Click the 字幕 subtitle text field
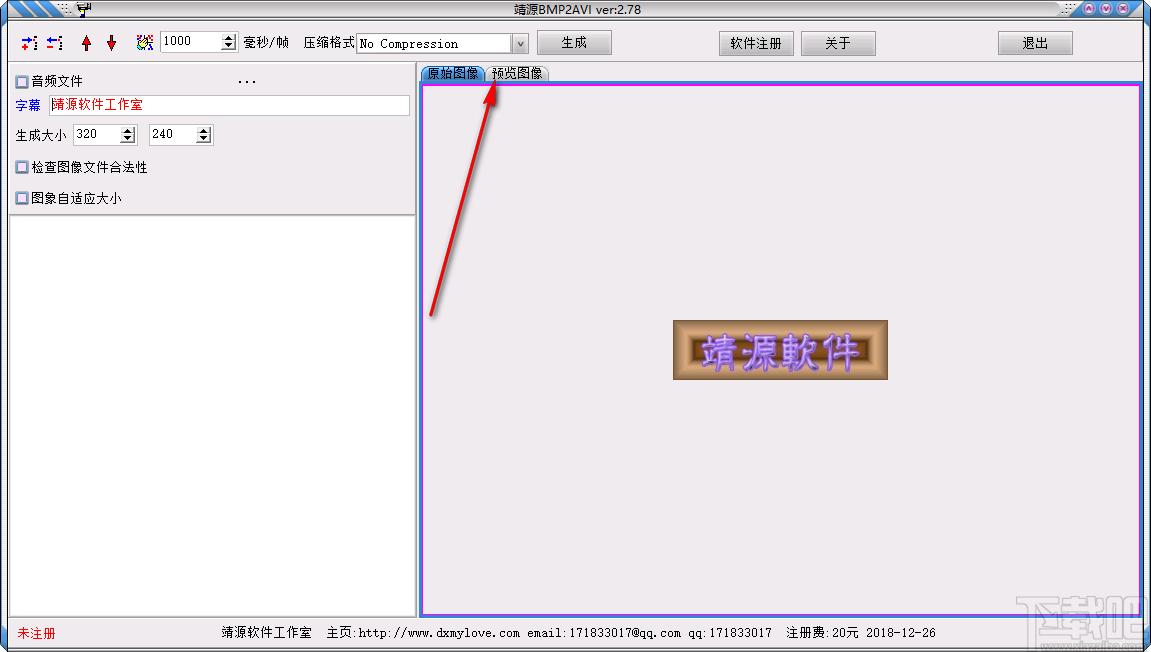 (x=229, y=105)
